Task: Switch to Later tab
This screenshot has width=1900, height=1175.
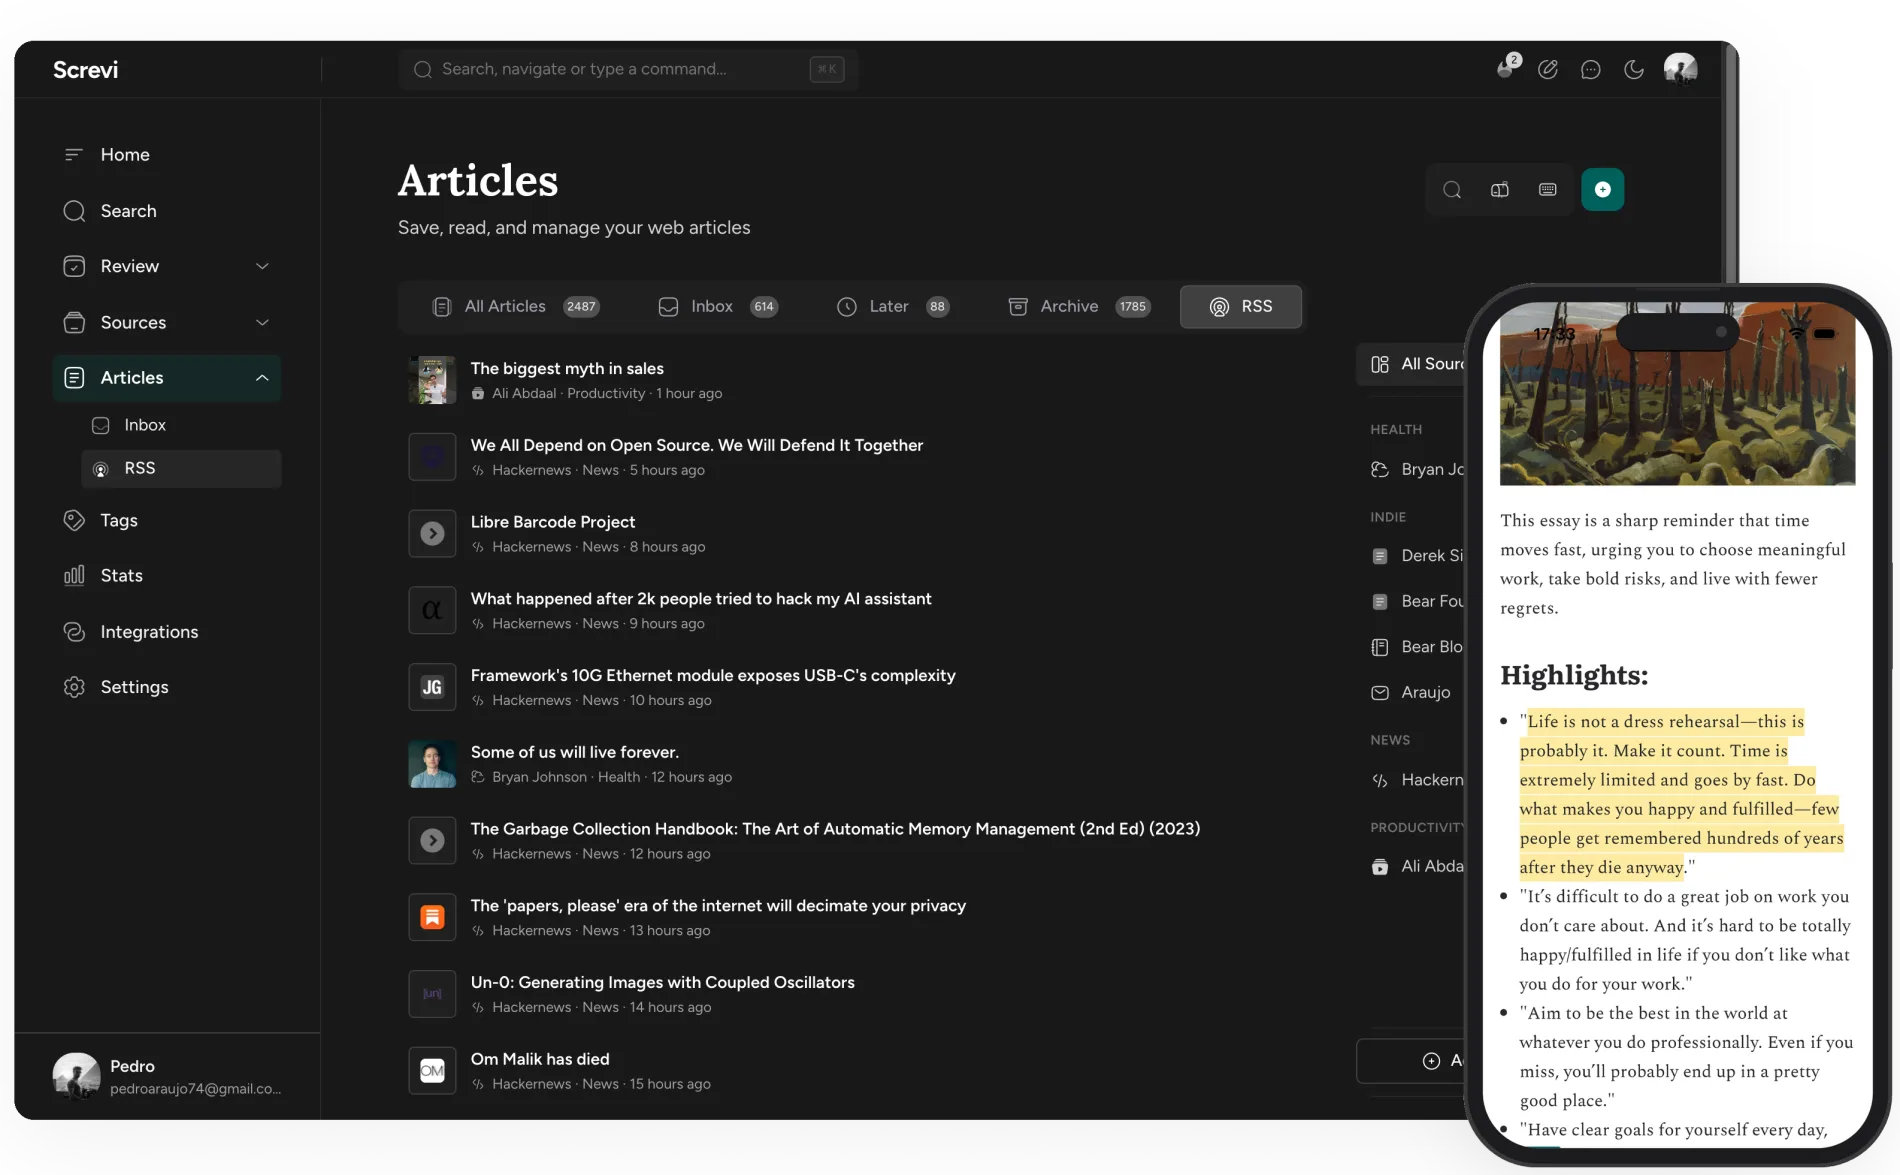Action: tap(892, 307)
